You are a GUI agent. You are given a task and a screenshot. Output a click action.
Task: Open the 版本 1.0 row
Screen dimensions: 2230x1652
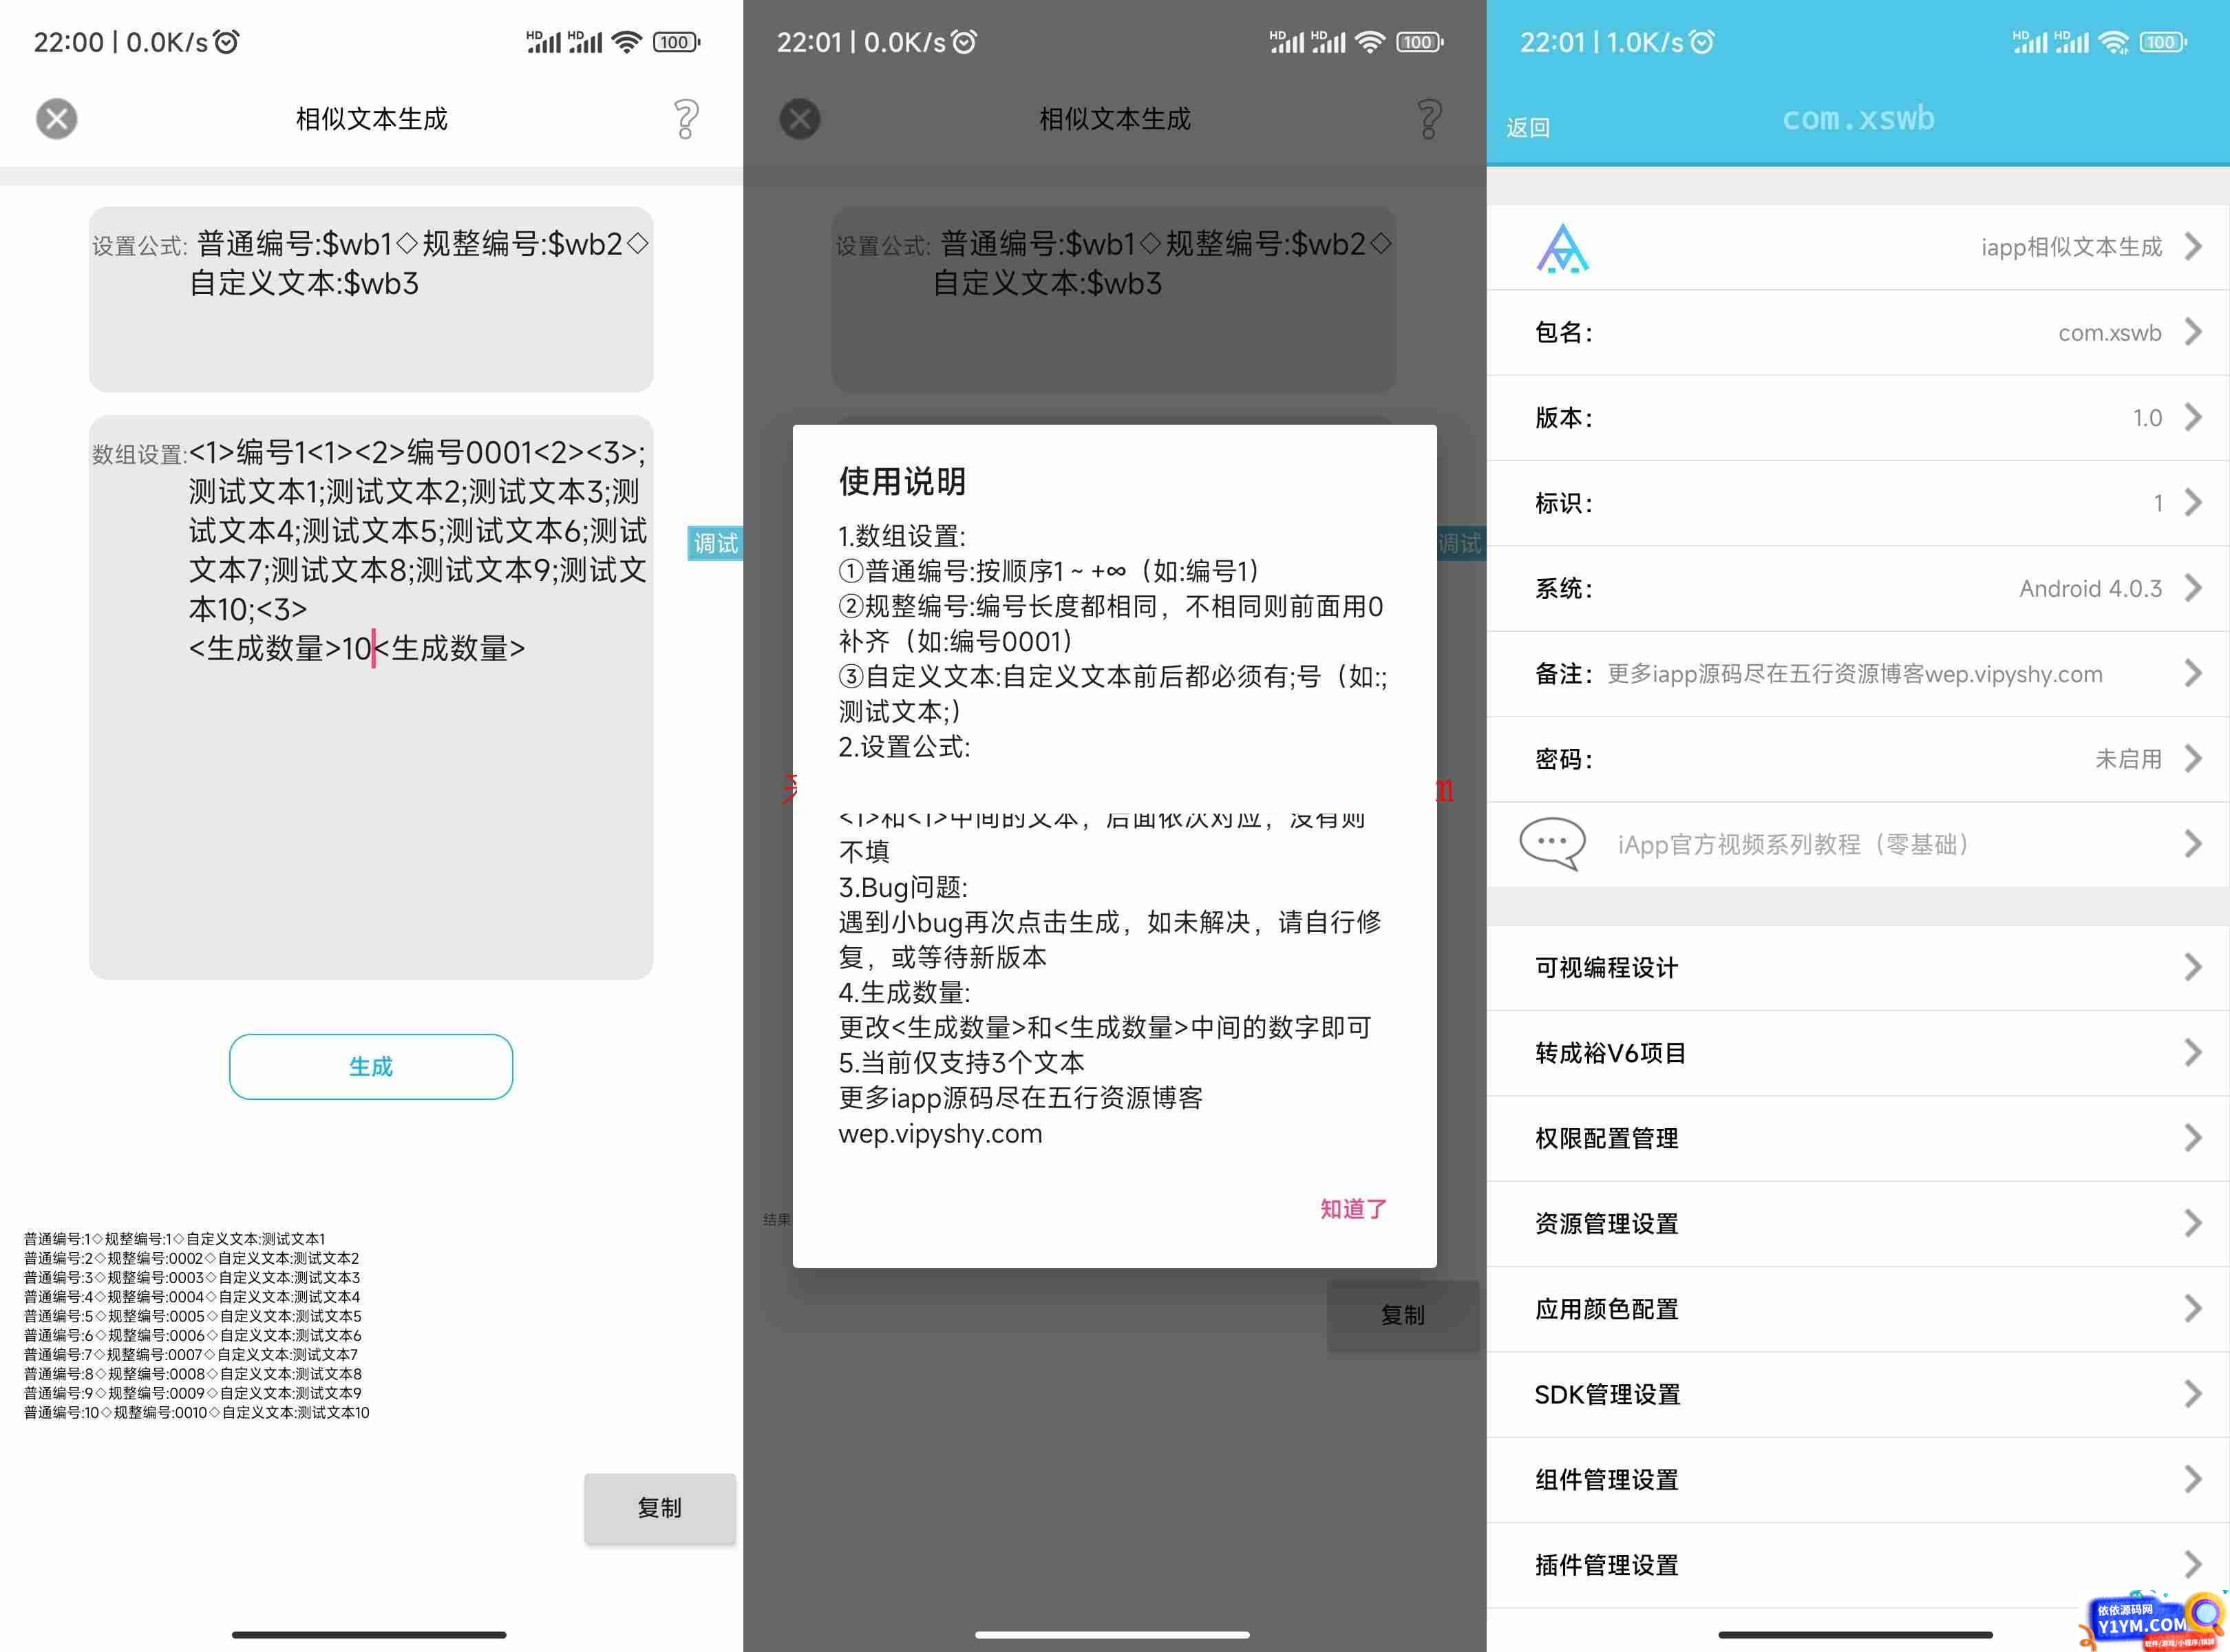pyautogui.click(x=1858, y=418)
